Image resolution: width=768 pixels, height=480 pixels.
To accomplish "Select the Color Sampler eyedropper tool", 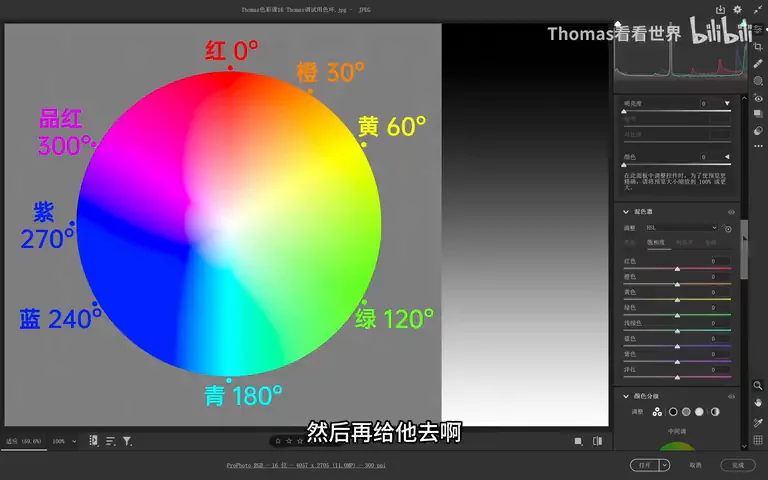I will coord(758,422).
